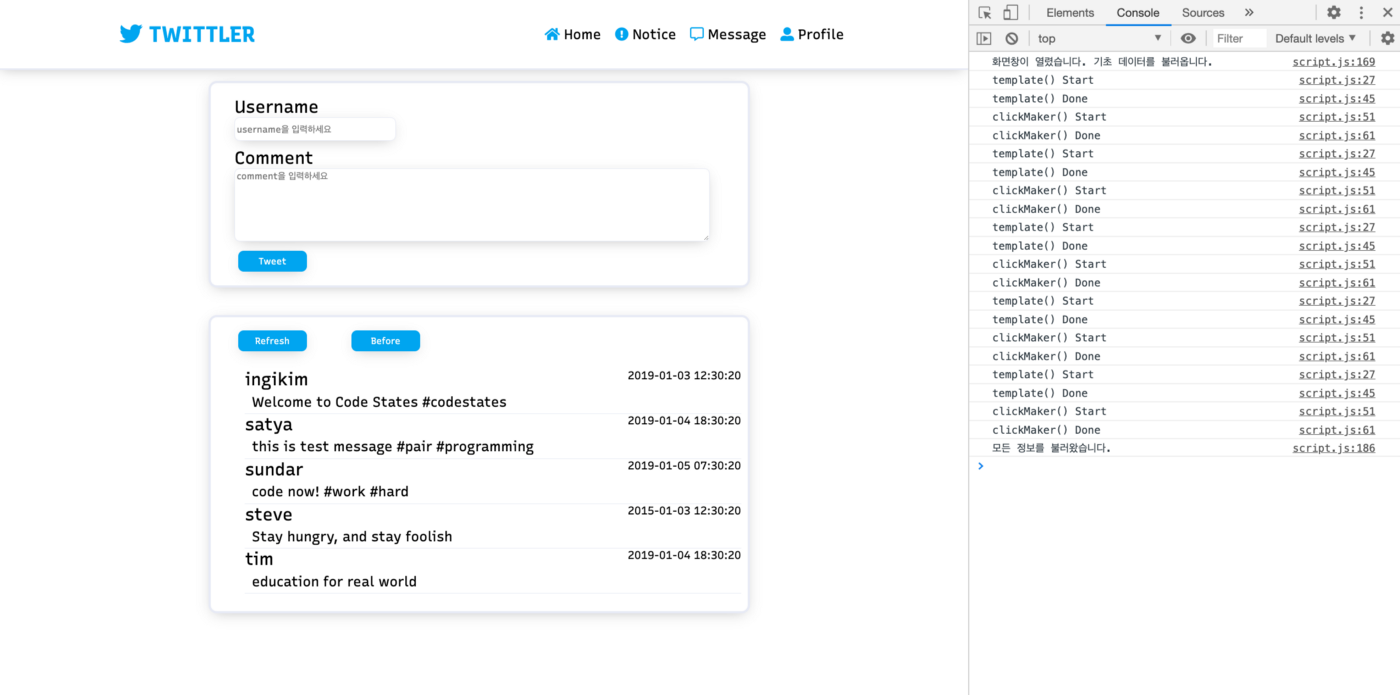The width and height of the screenshot is (1400, 695).
Task: Click the Twittler bird logo icon
Action: [x=131, y=34]
